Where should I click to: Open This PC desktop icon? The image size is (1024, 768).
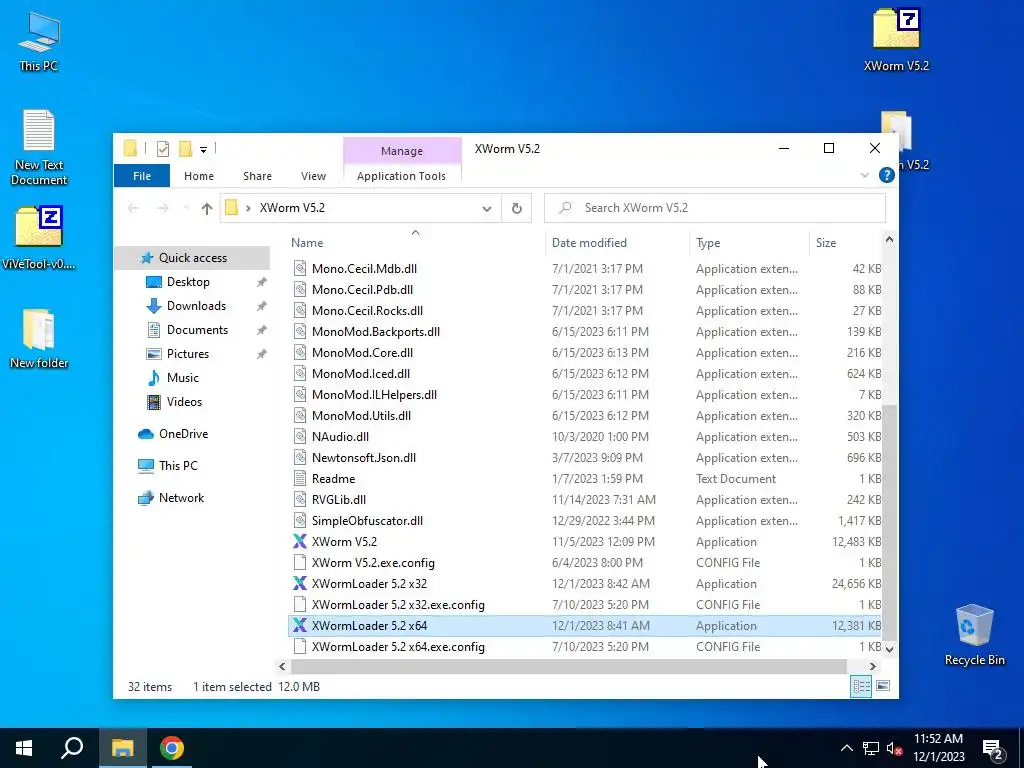(39, 40)
